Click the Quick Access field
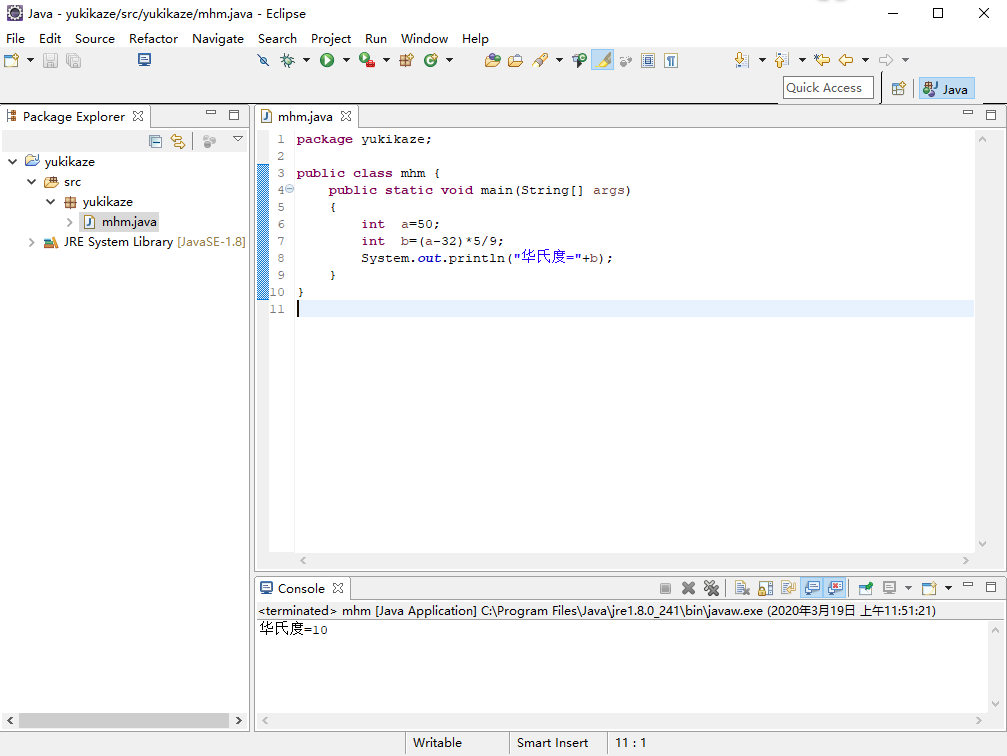 [828, 87]
